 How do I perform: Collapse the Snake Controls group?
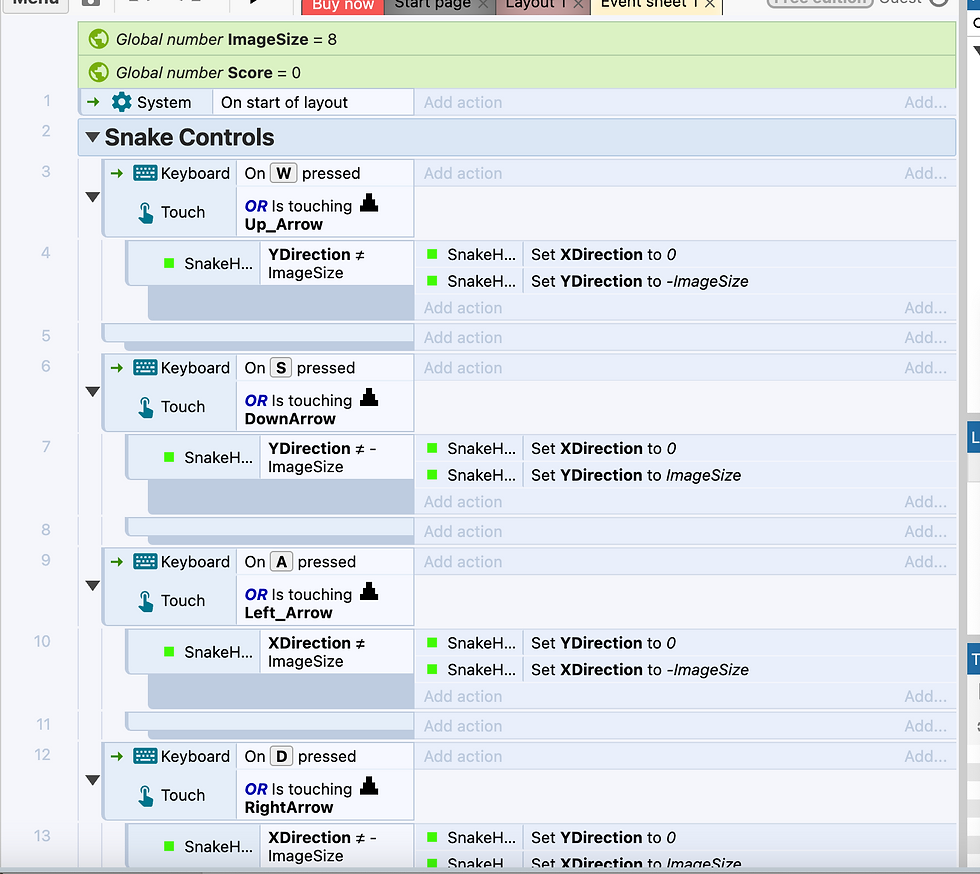pyautogui.click(x=92, y=137)
